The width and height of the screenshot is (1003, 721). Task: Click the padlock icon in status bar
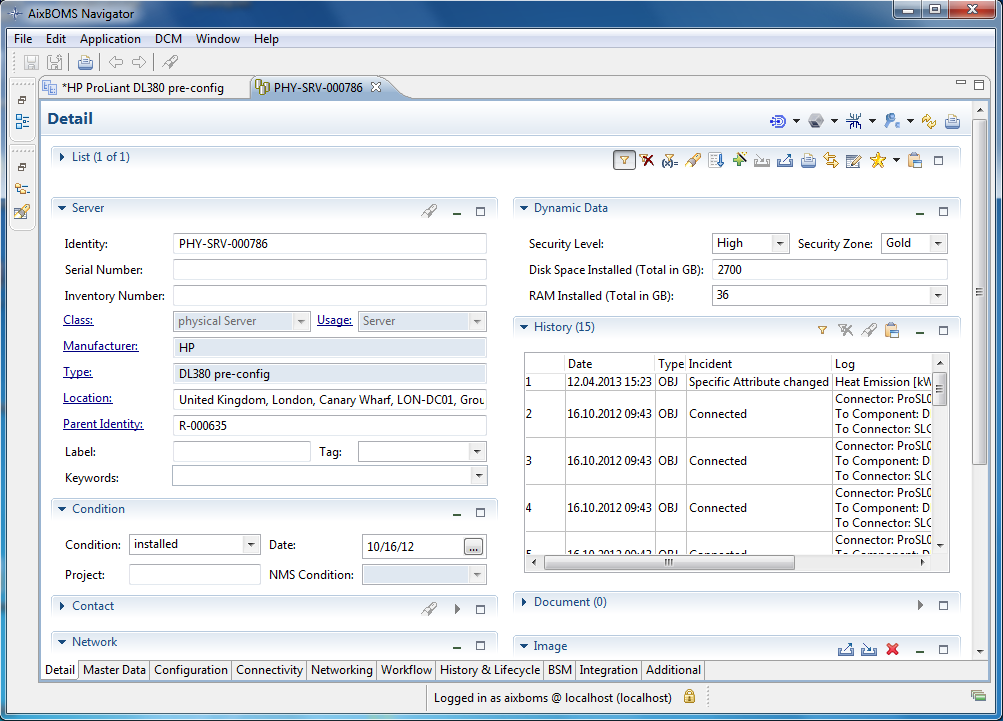click(x=689, y=697)
